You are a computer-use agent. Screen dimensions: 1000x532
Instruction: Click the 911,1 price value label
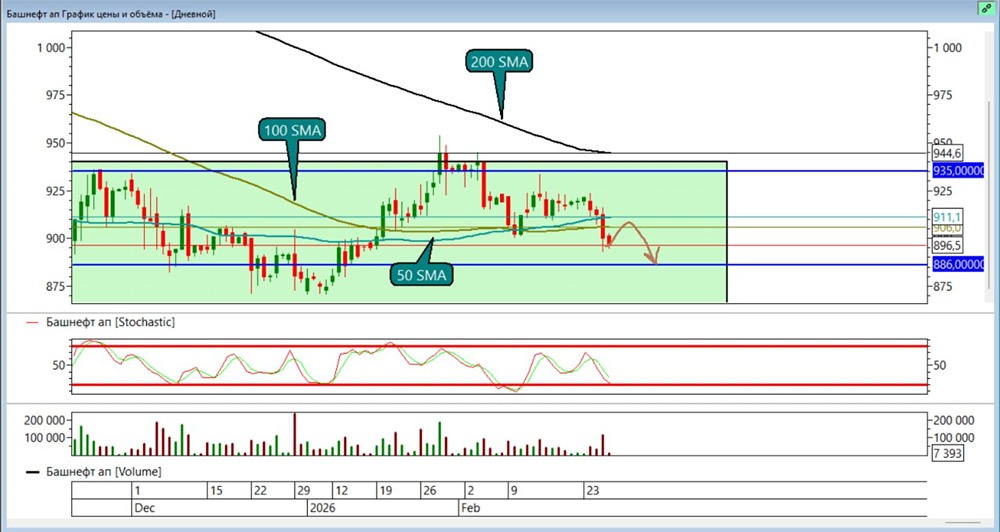[947, 217]
